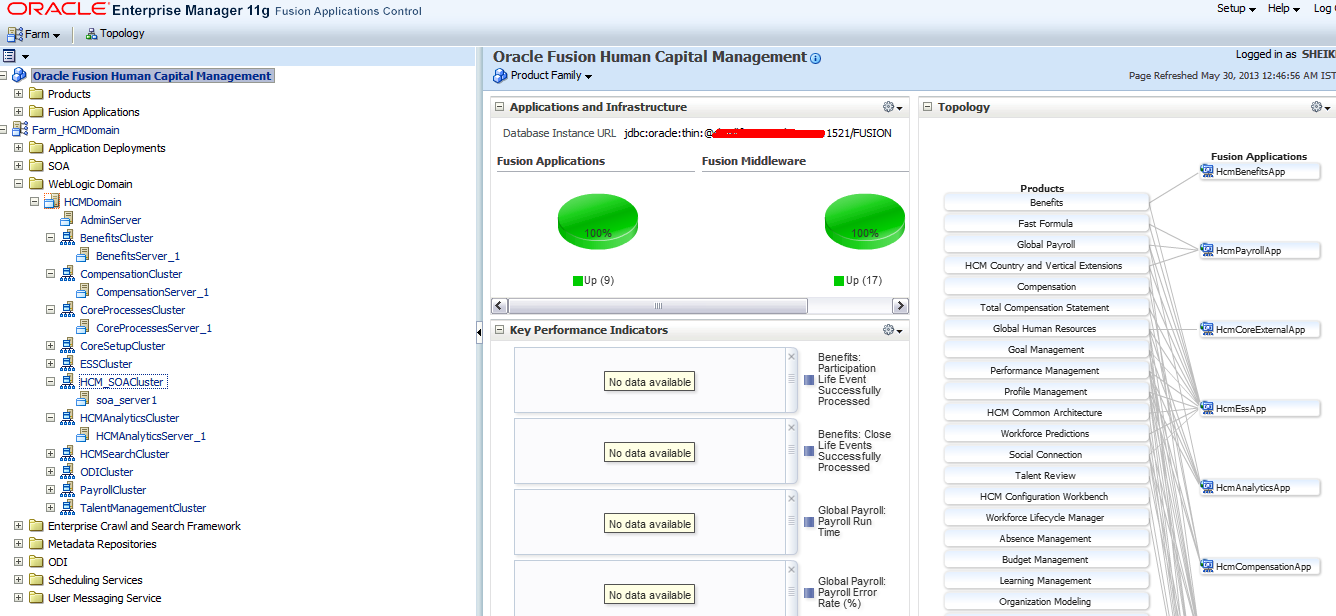Click the ESSCluster cluster icon

coord(68,364)
